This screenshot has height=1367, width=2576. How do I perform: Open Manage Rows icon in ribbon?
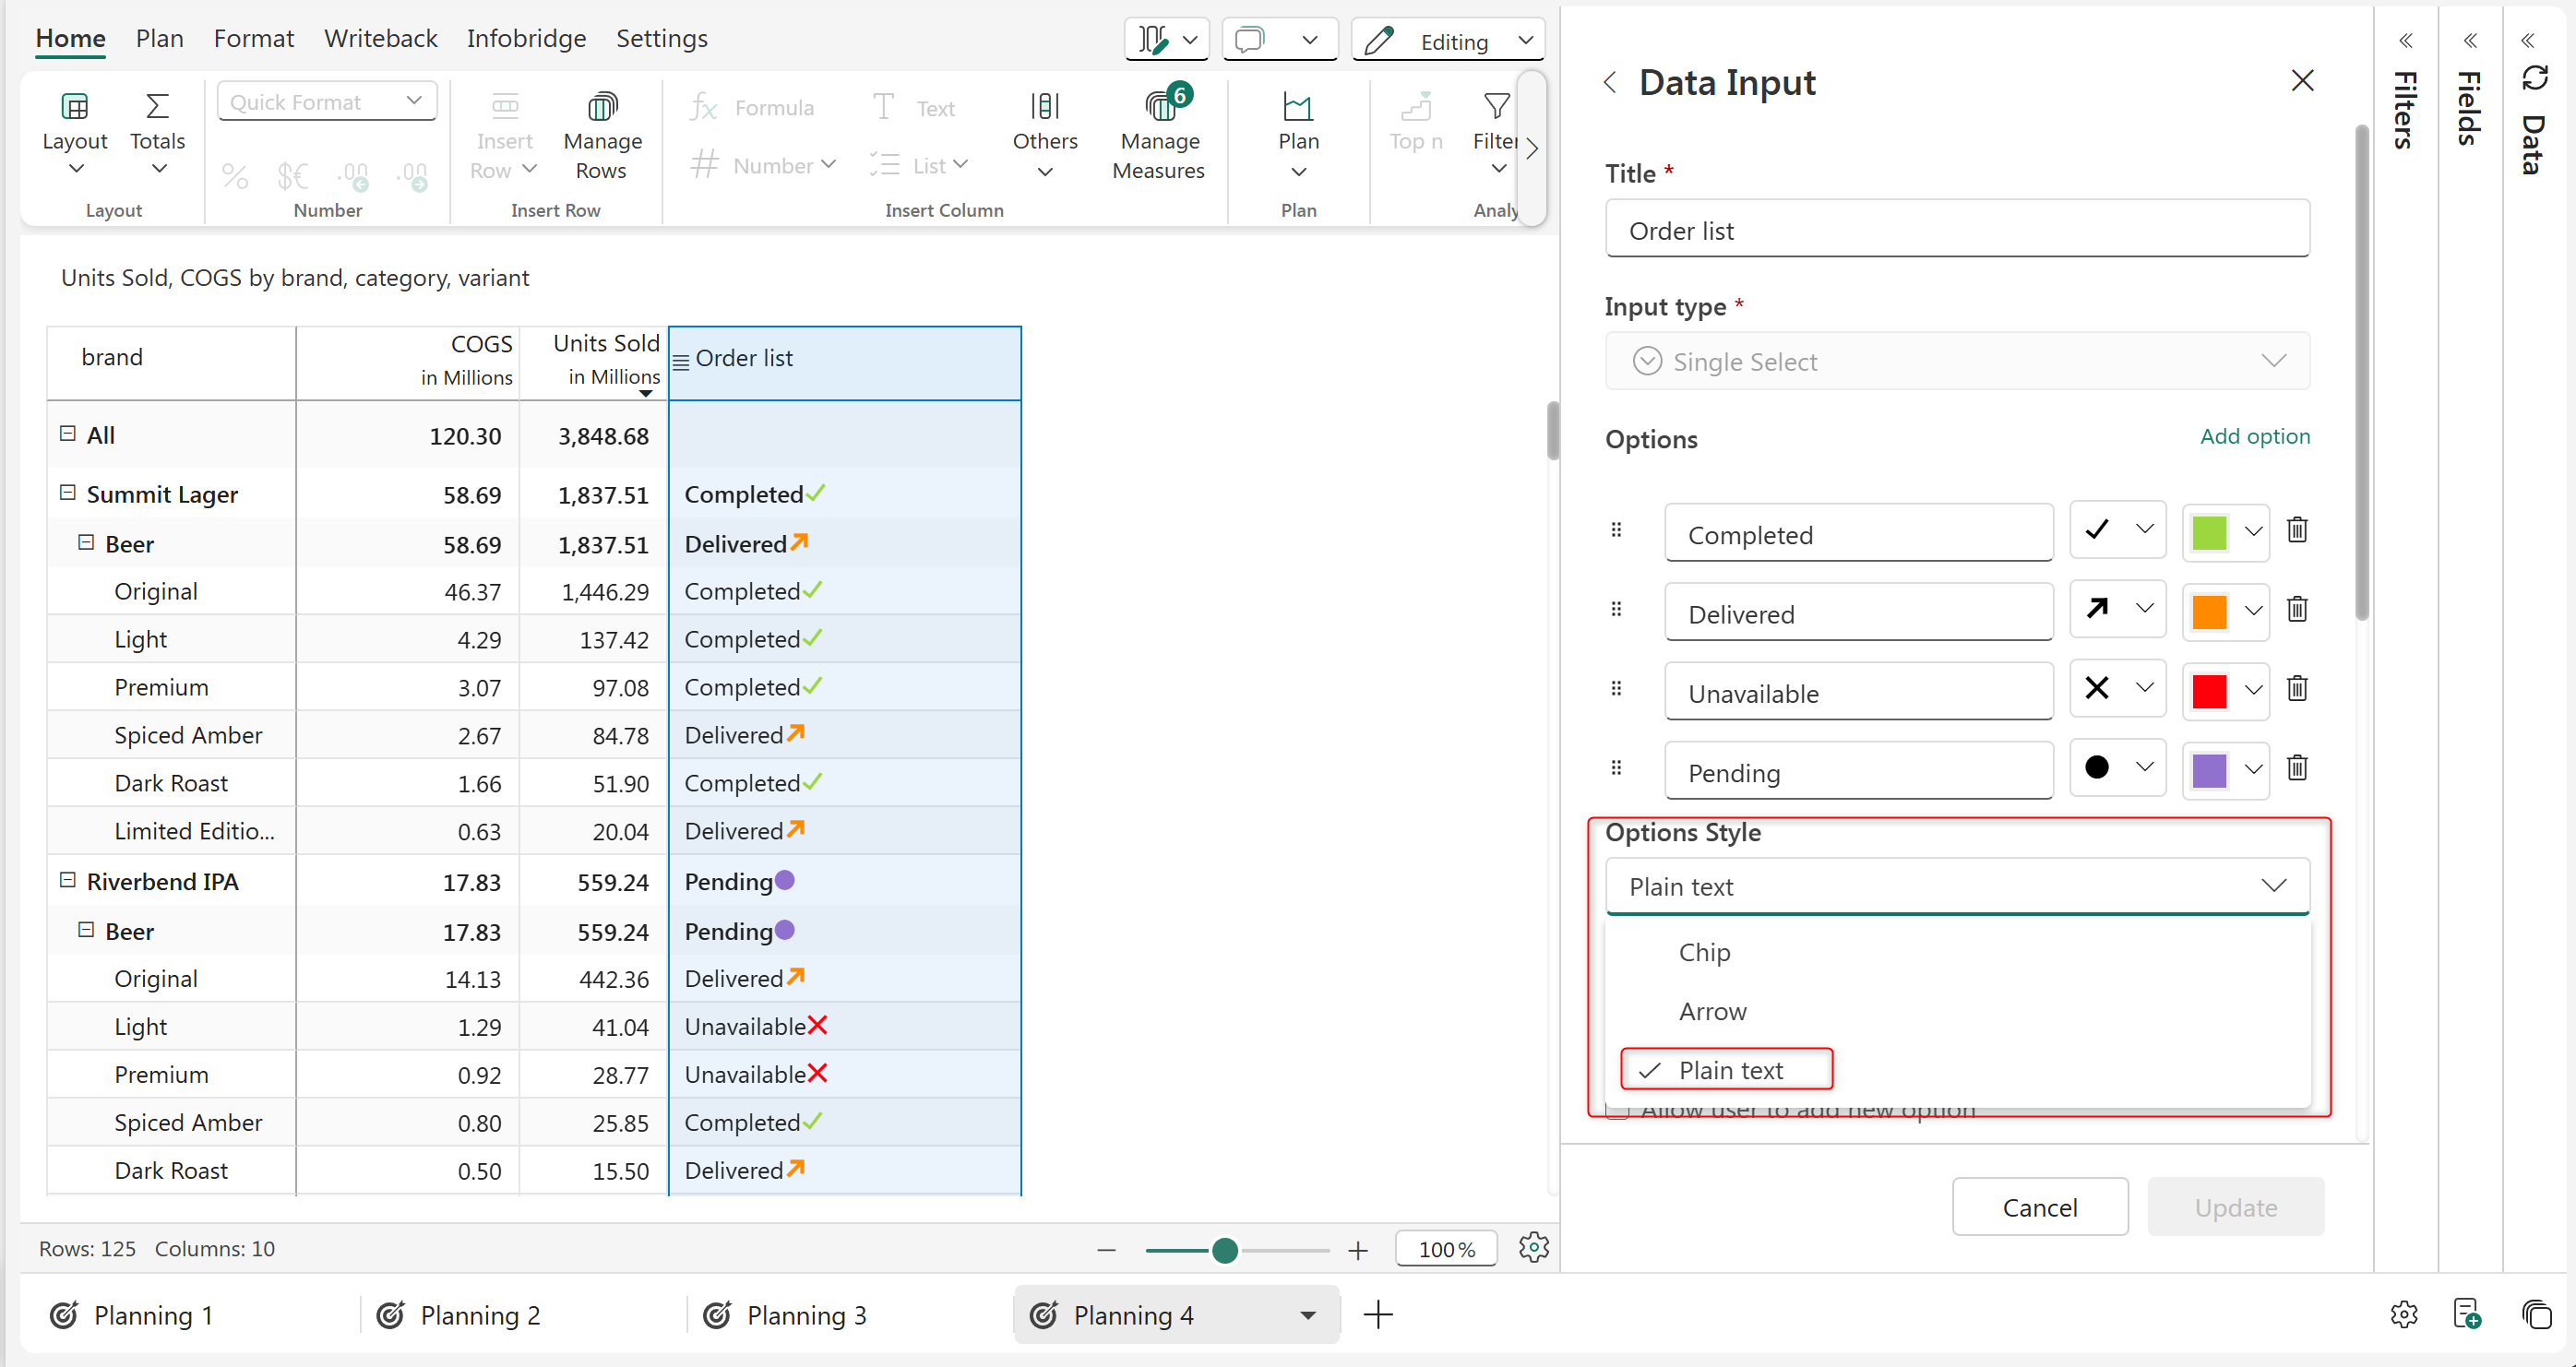point(602,108)
